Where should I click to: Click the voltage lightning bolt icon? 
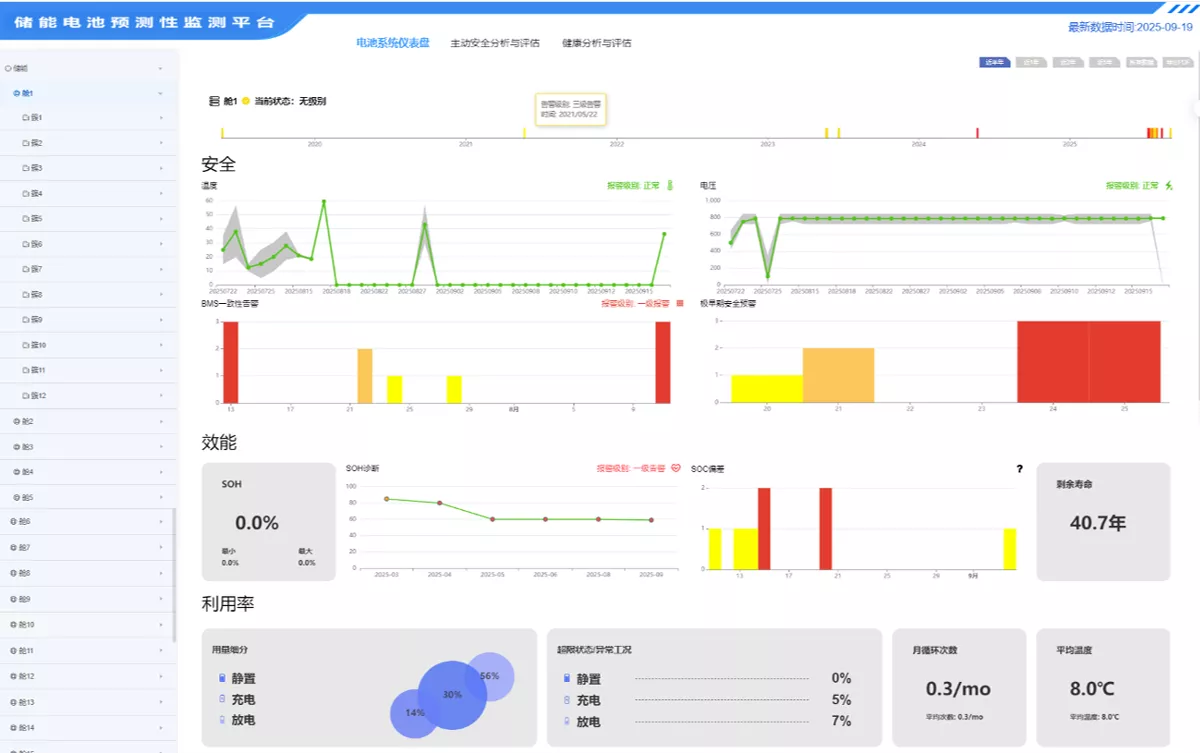click(1170, 185)
